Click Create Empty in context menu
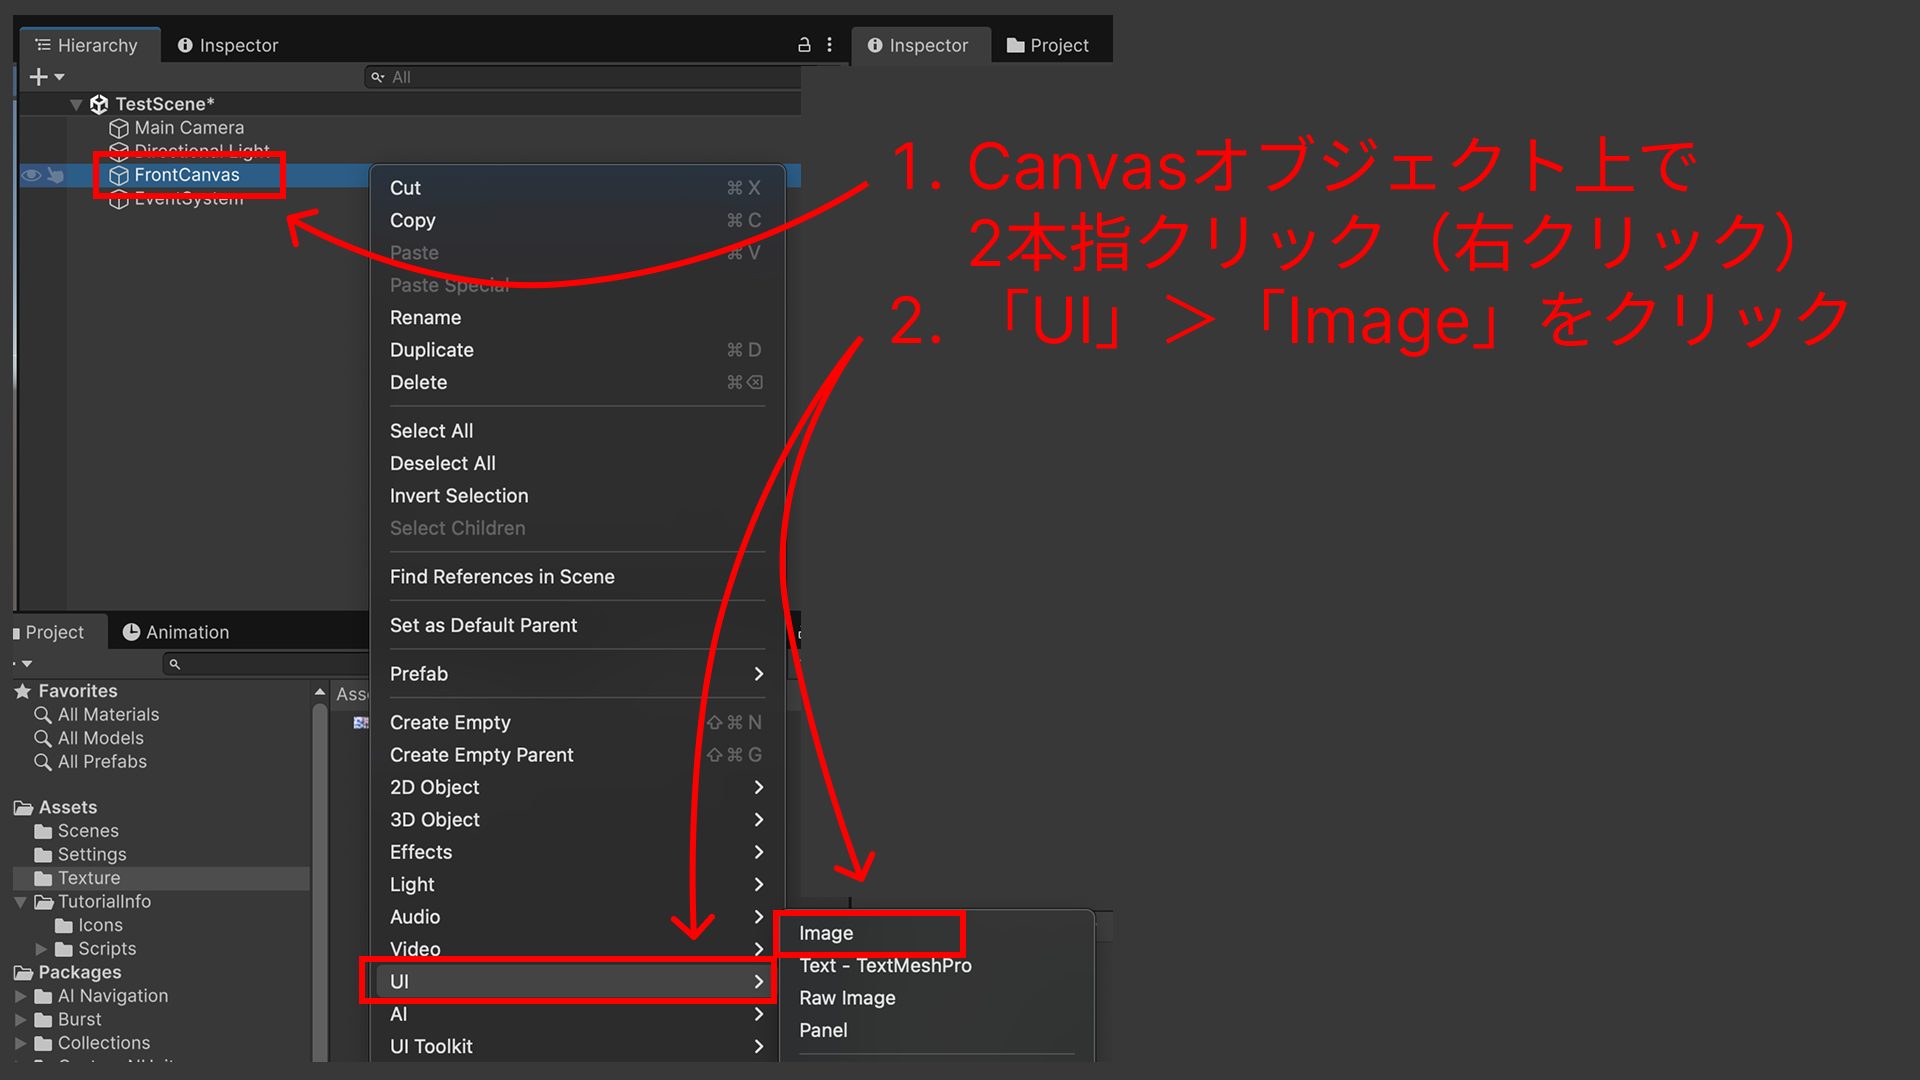This screenshot has width=1920, height=1080. (450, 722)
